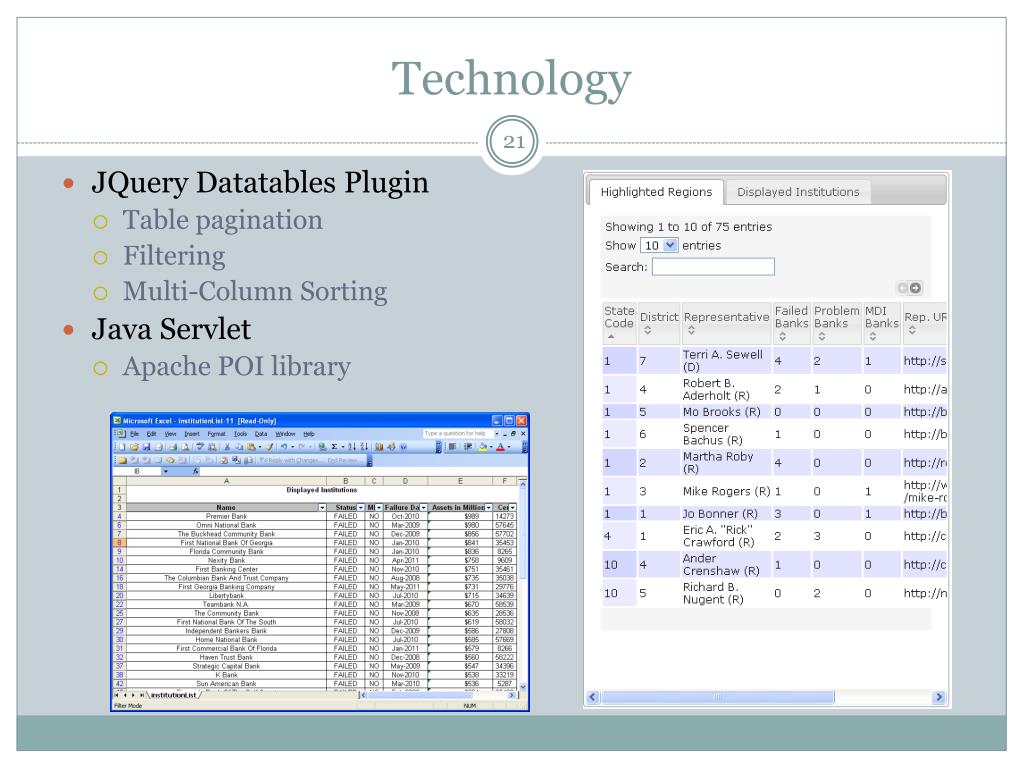Screen dimensions: 1024x768
Task: Open the Name Box dropdown arrow in Excel
Action: 166,471
